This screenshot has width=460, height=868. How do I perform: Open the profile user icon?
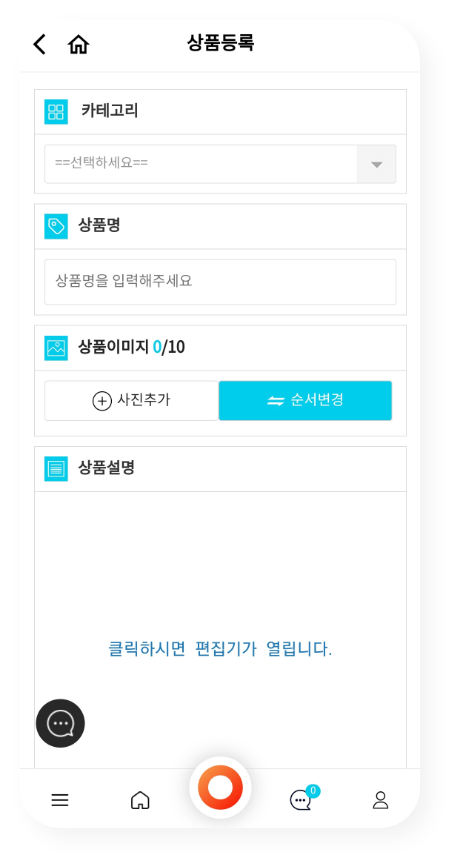380,800
